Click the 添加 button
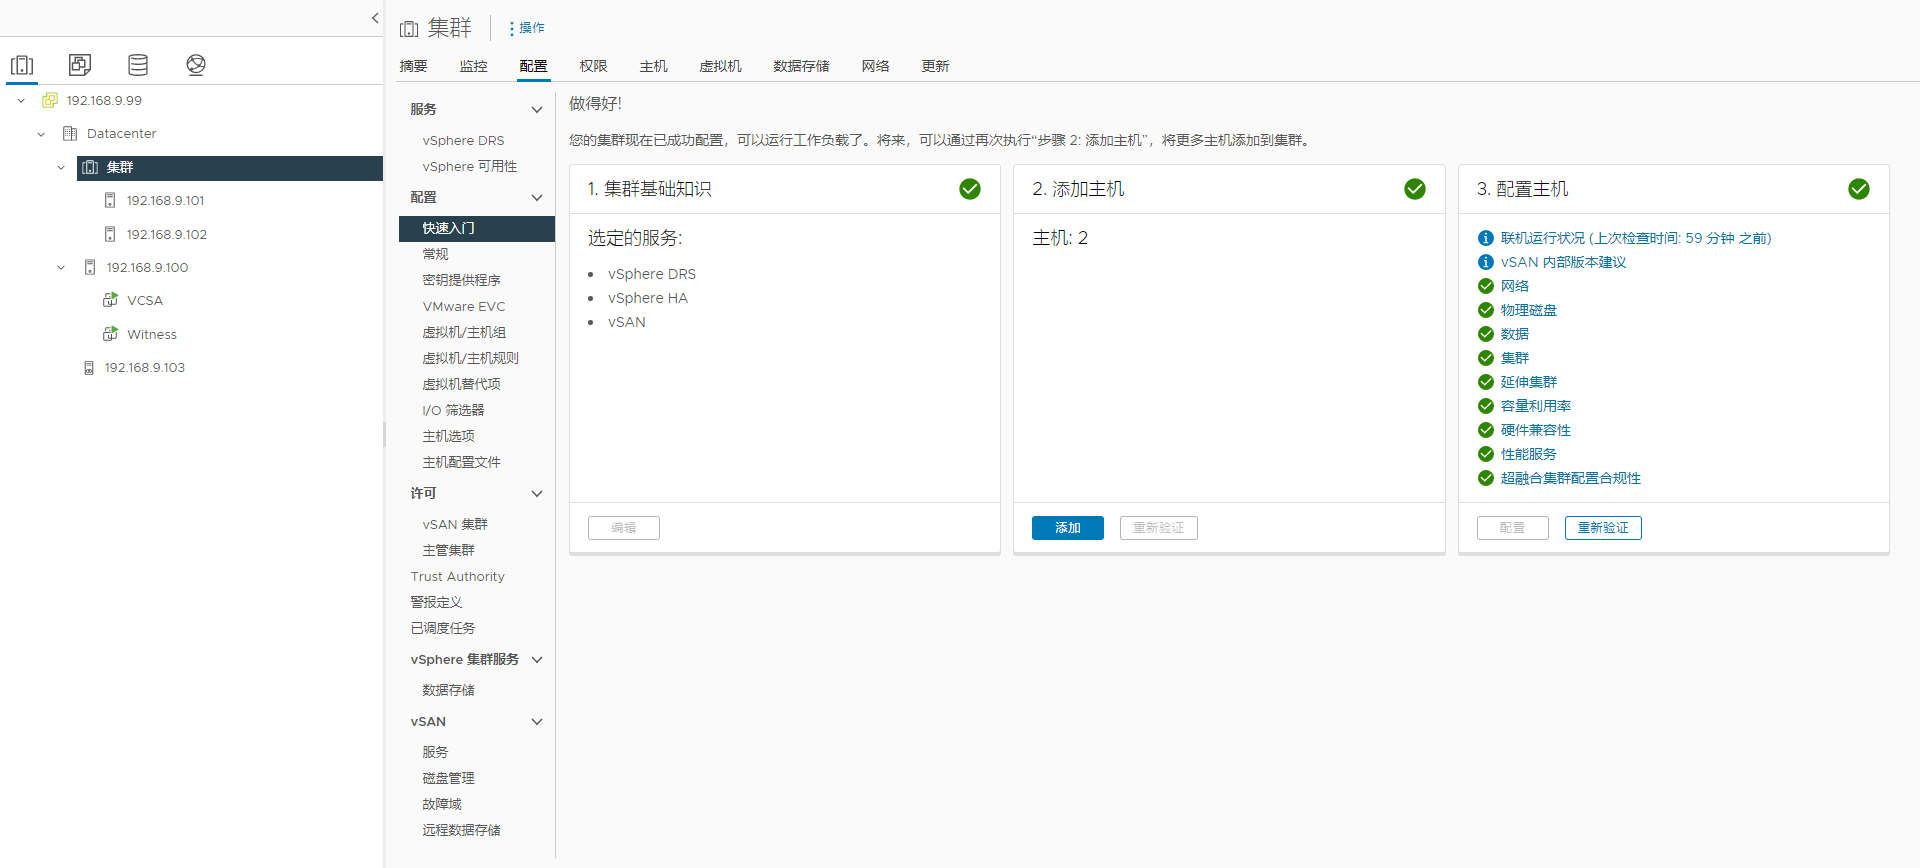 (1068, 528)
